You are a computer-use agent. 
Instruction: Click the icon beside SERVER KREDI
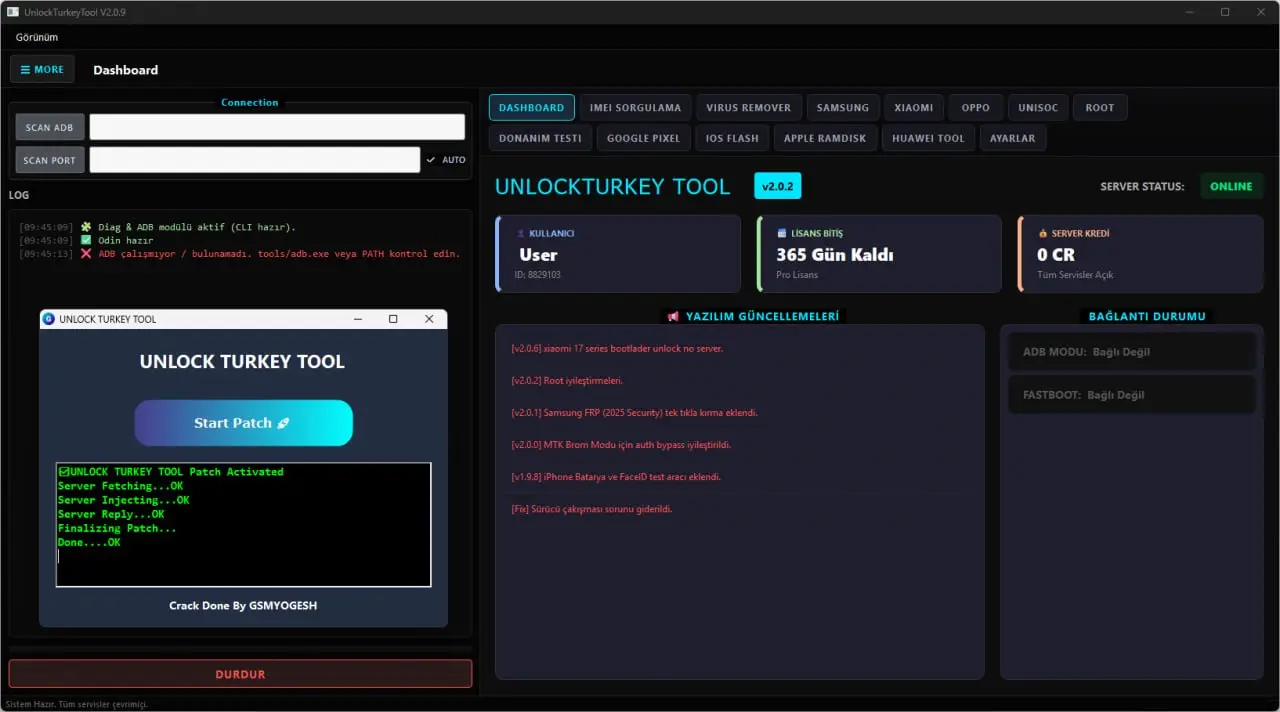click(1042, 234)
